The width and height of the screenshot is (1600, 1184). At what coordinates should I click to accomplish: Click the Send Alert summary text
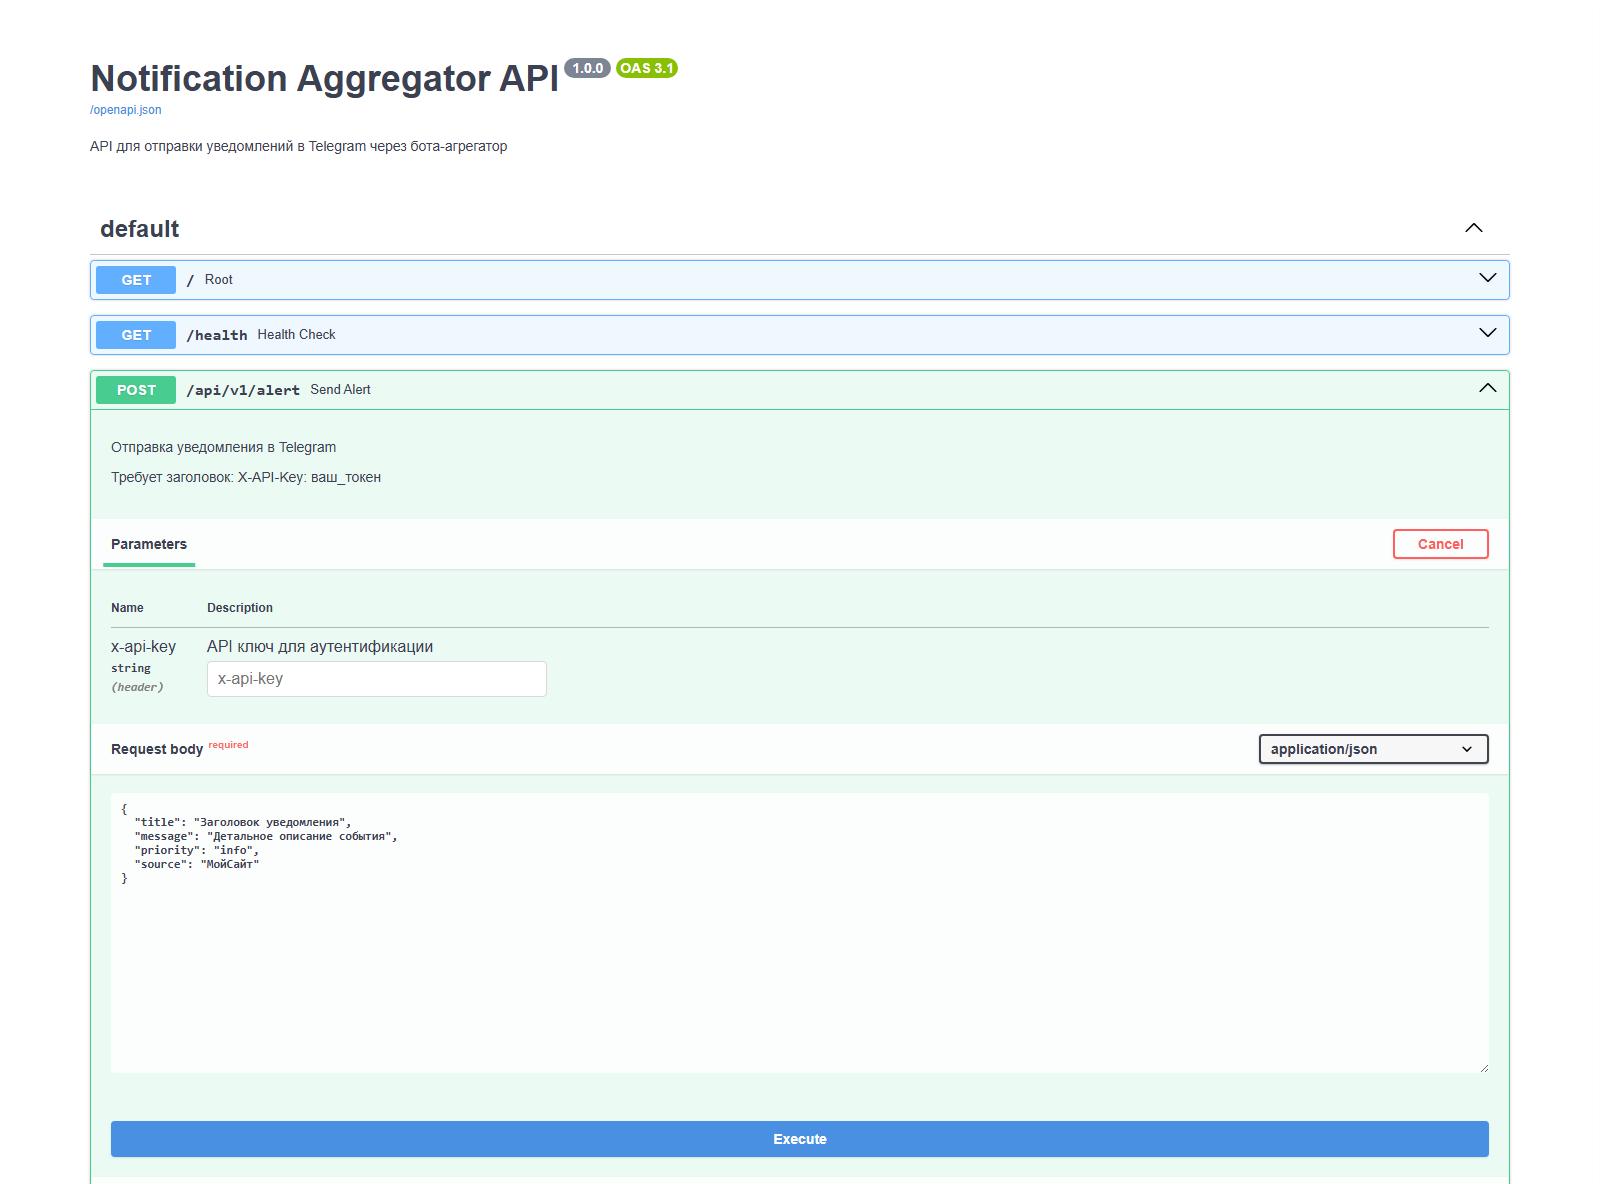click(x=340, y=389)
